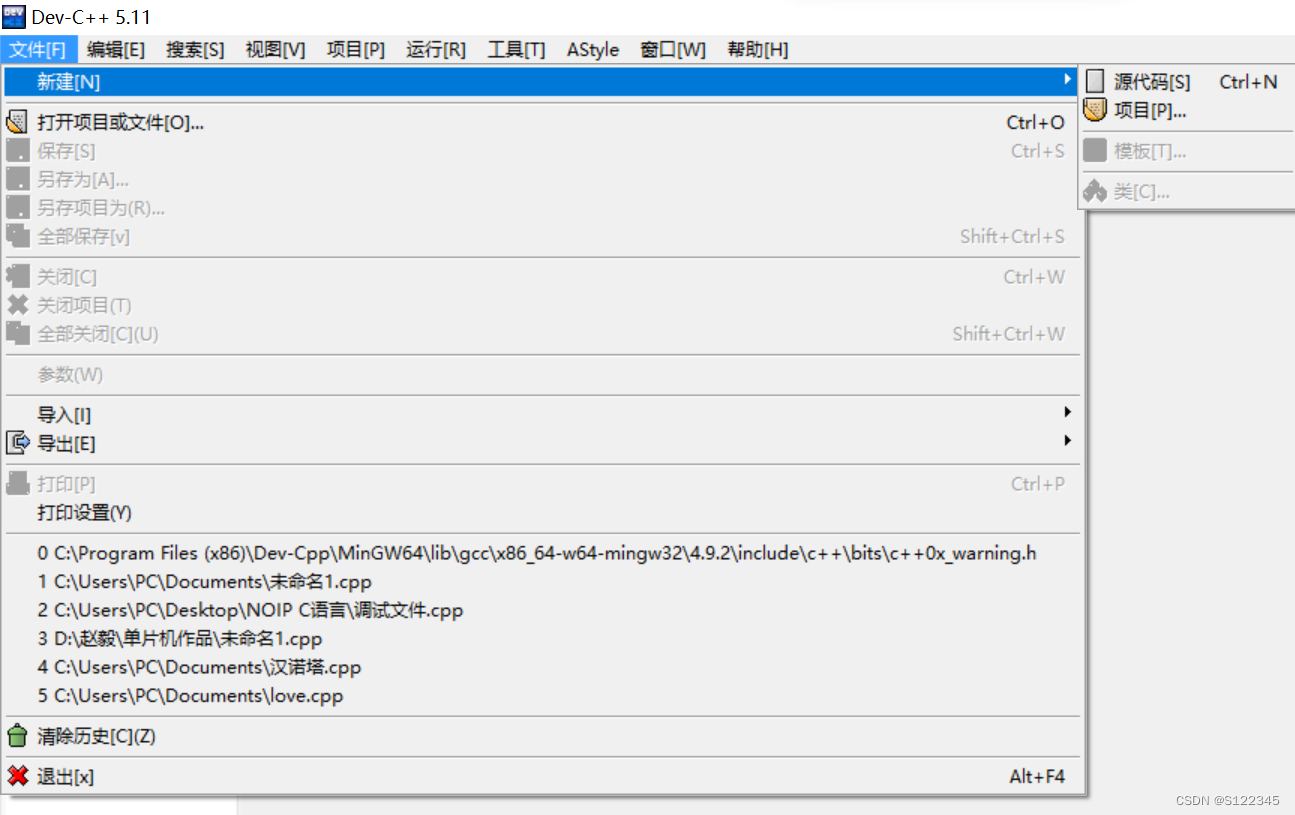Choose 打印[P] menu entry
Viewport: 1295px width, 815px height.
pos(541,484)
